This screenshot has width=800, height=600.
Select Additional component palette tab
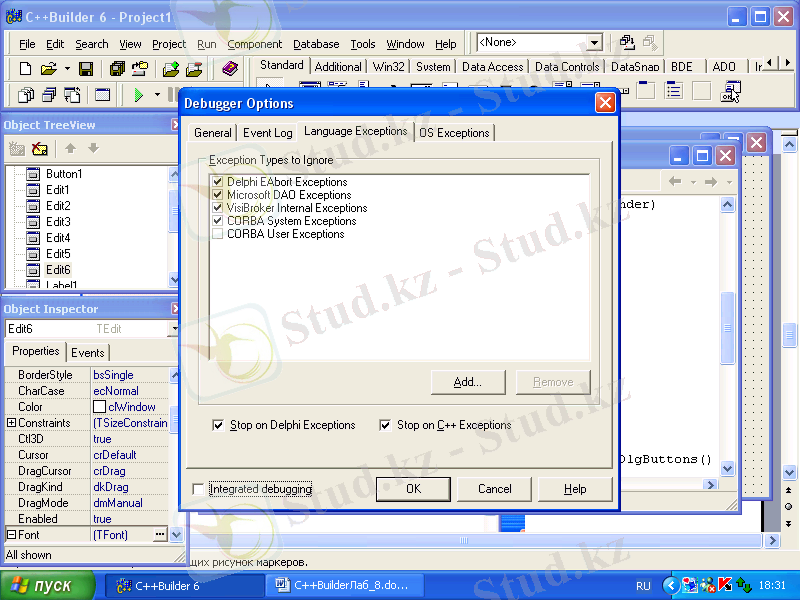coord(338,67)
